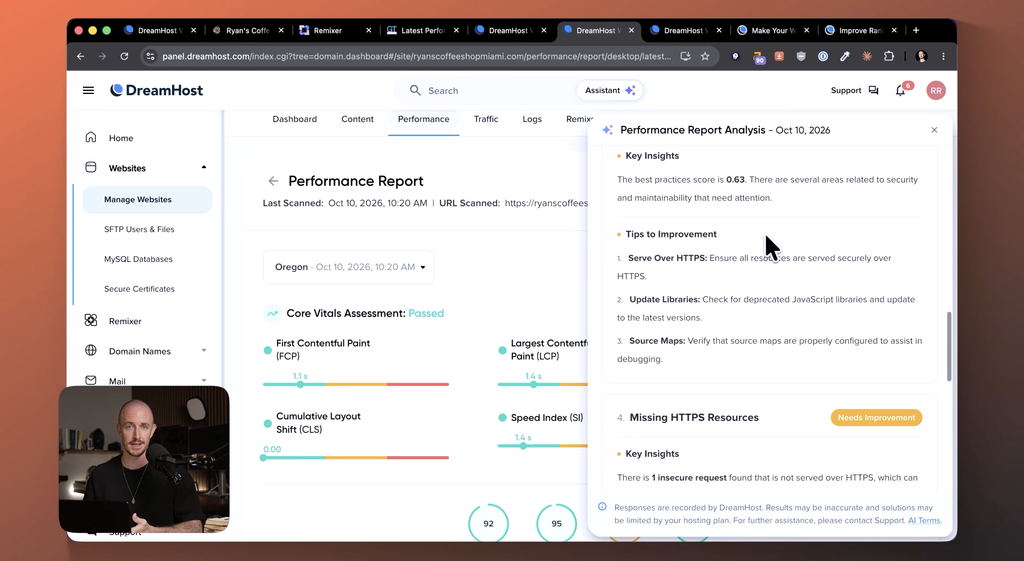Click the Websites sidebar icon

coord(91,167)
